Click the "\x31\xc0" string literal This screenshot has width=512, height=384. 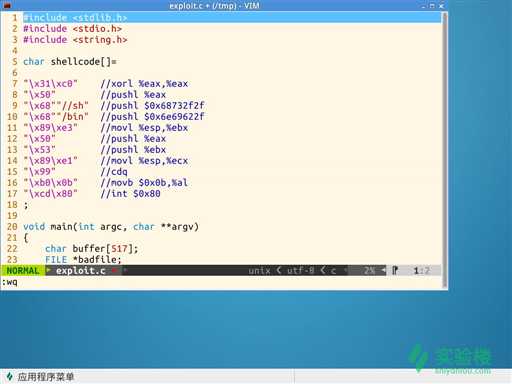click(50, 84)
